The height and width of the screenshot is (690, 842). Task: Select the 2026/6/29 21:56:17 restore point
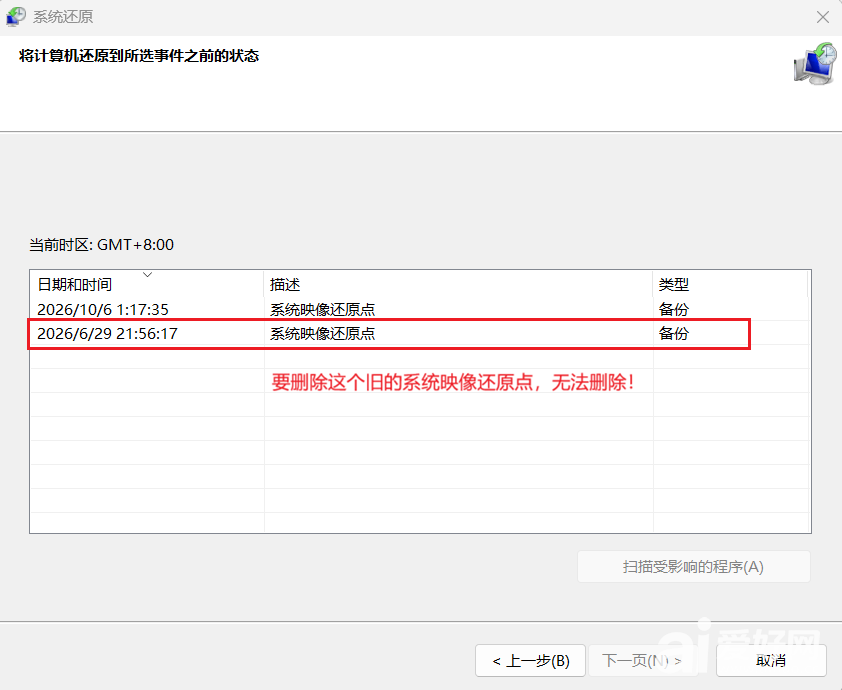point(419,333)
